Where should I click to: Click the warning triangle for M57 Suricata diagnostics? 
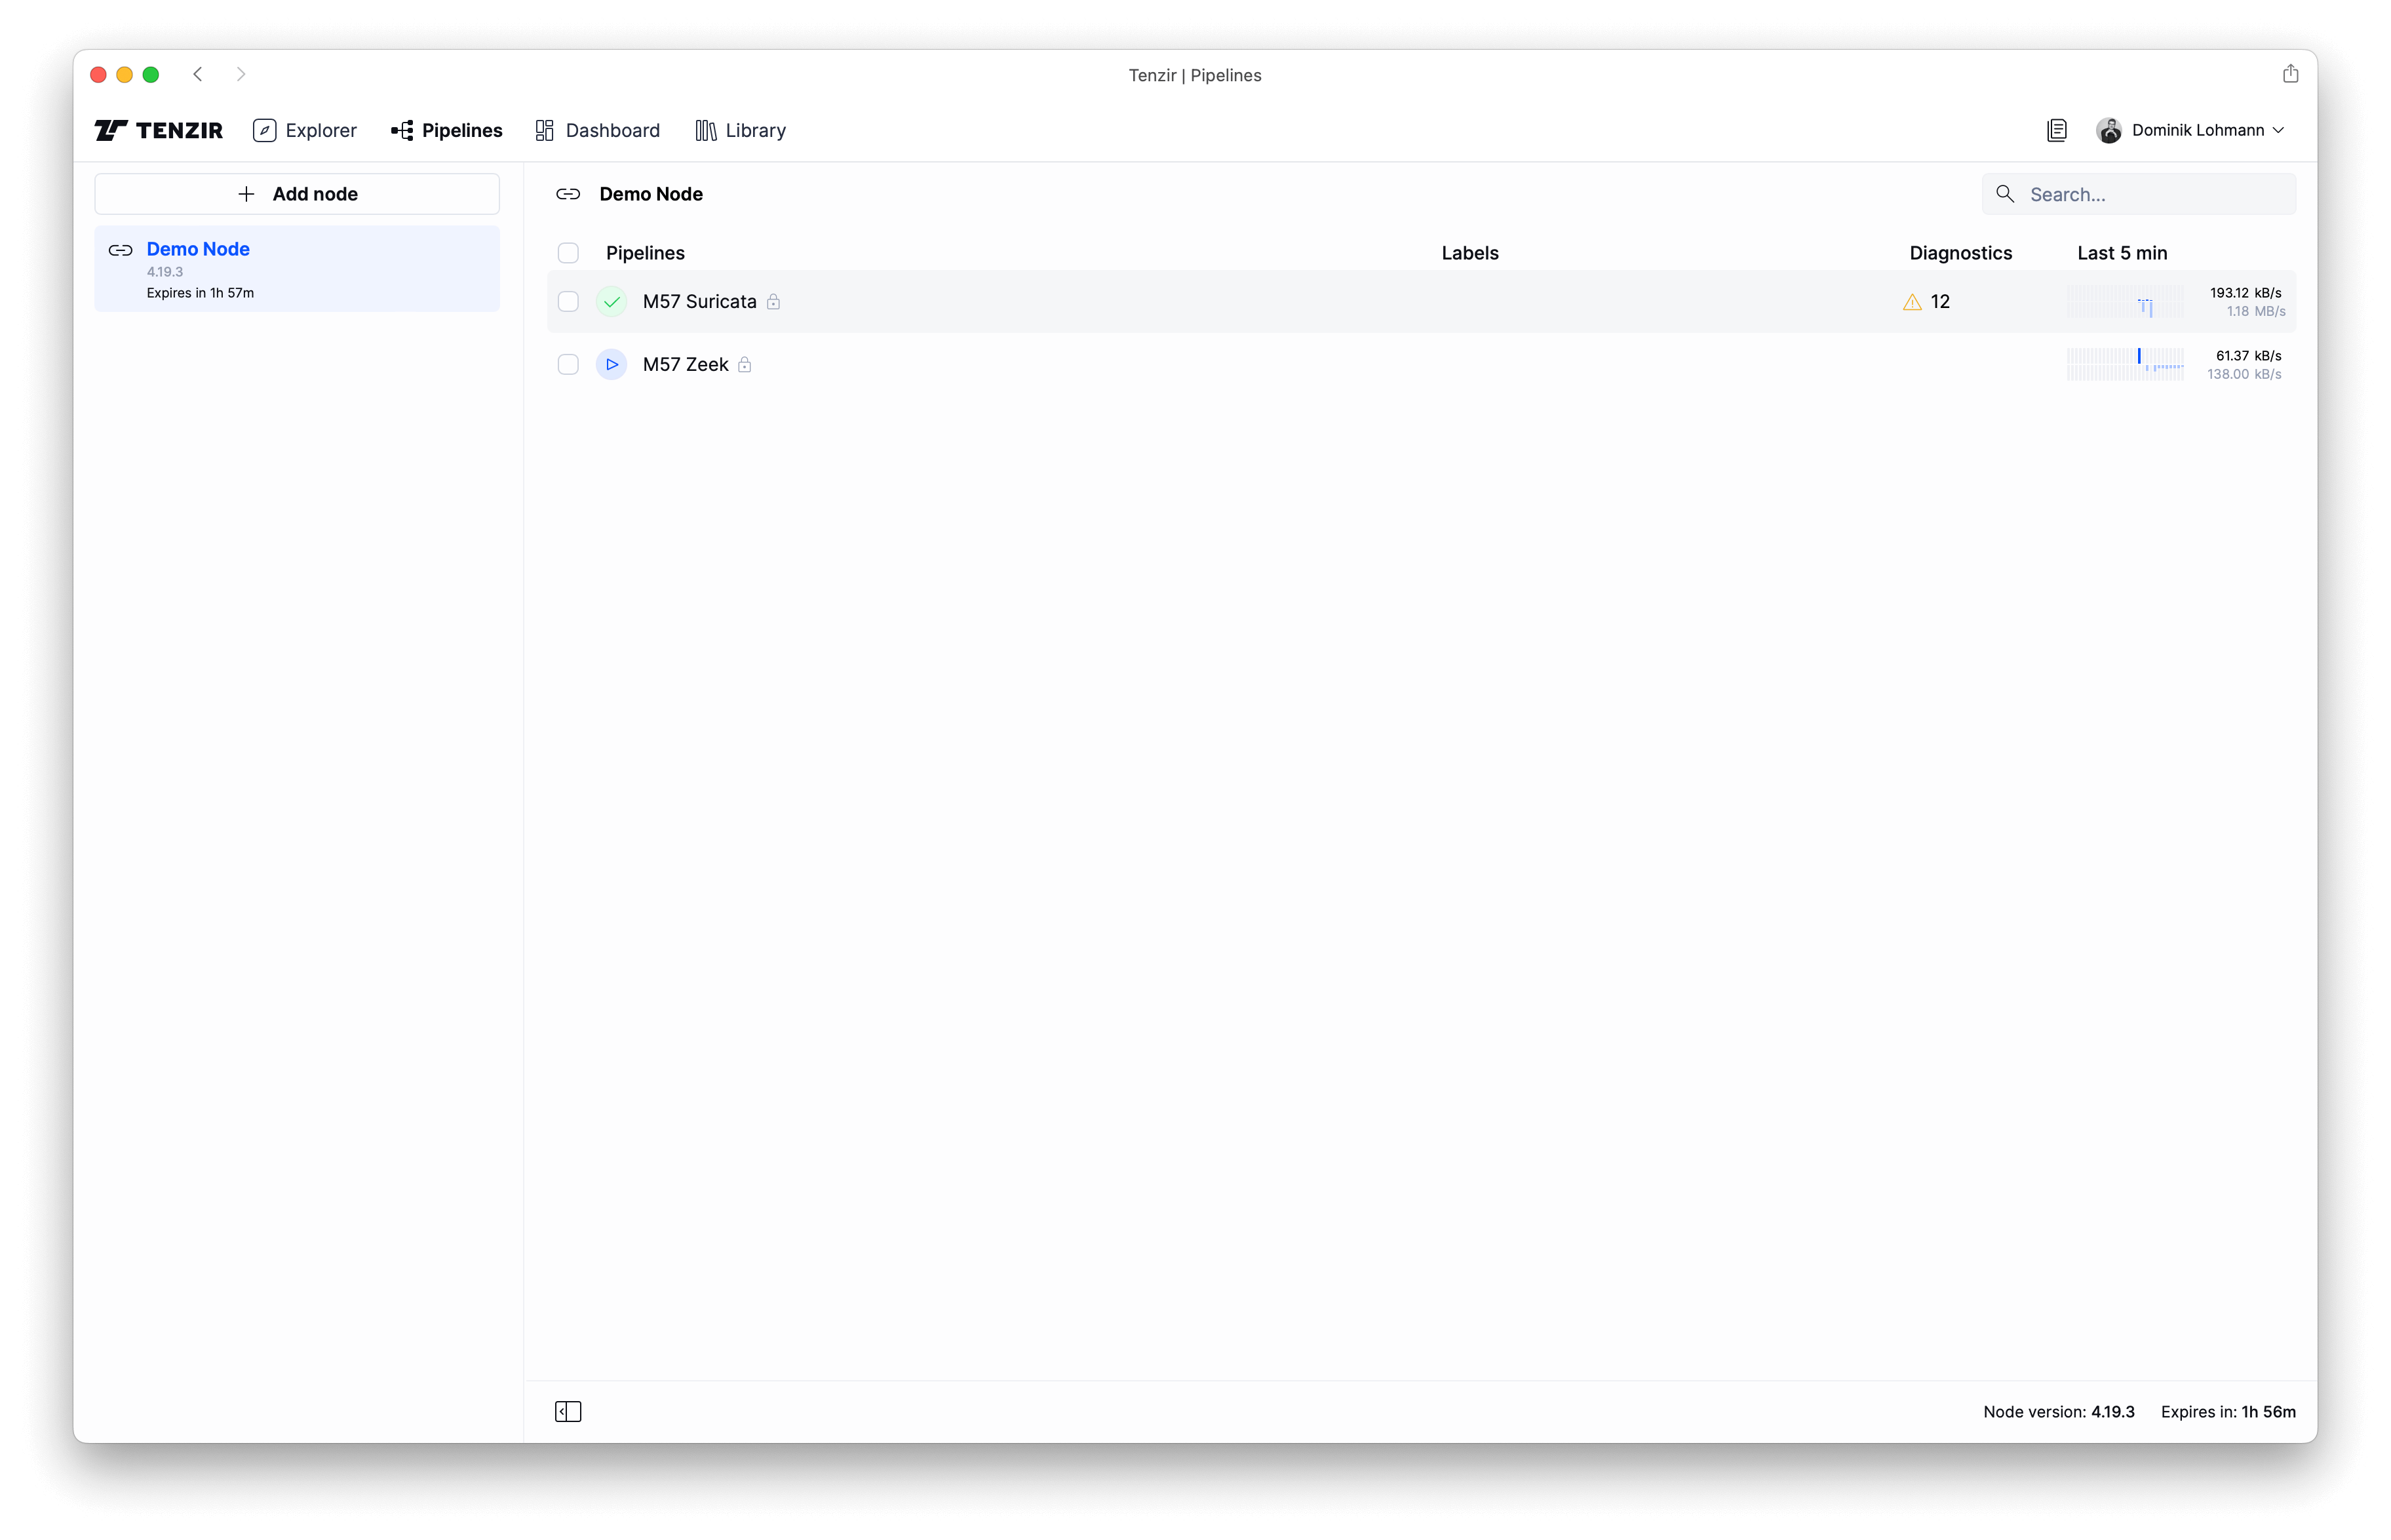coord(1912,302)
